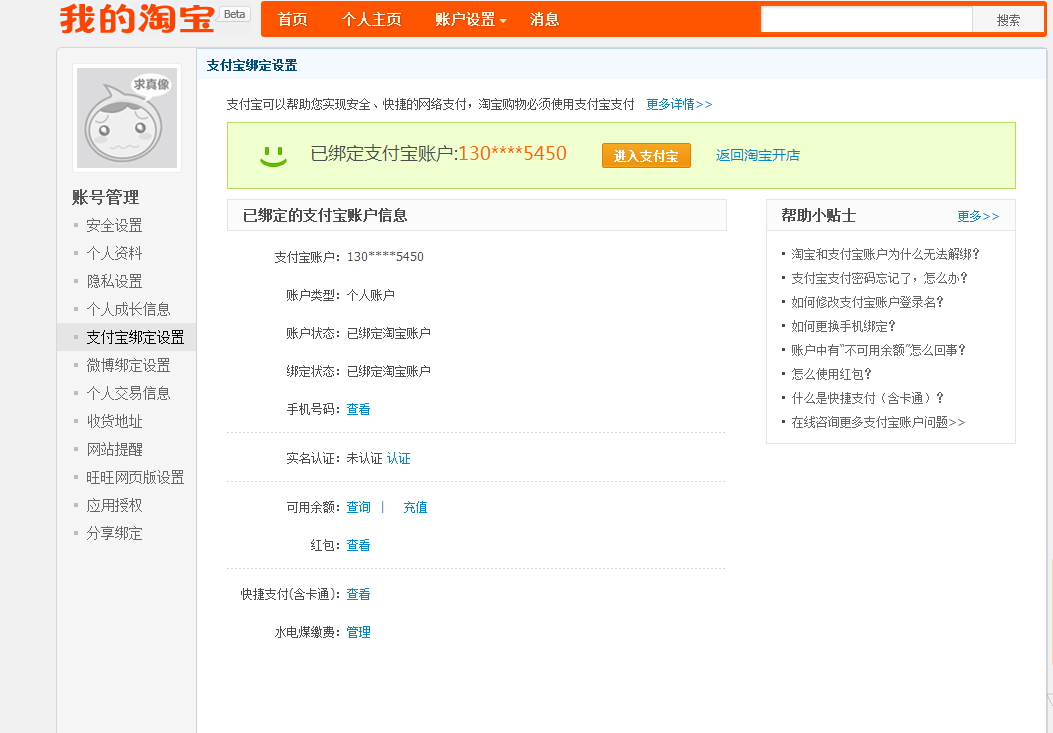1053x733 pixels.
Task: Open help tip about "不可用余额"
Action: (878, 350)
